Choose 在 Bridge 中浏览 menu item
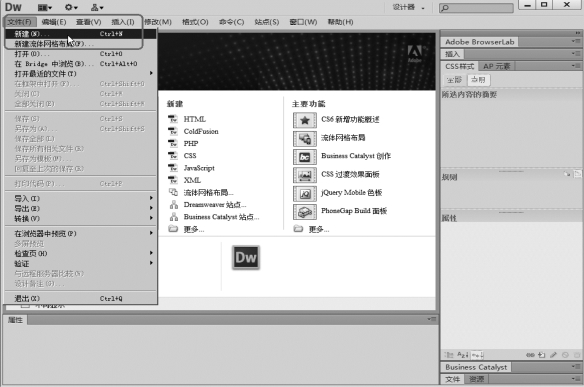584x387 pixels. (x=80, y=64)
